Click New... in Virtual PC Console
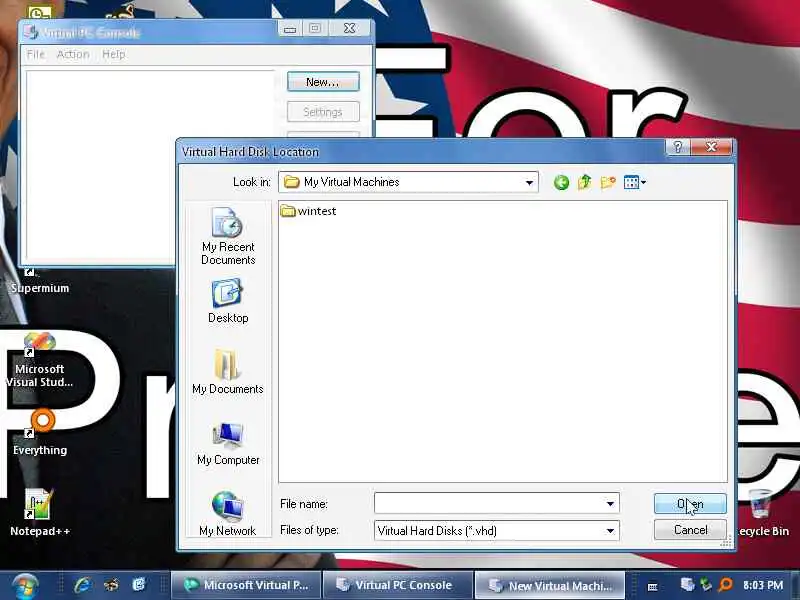Viewport: 800px width, 600px height. pyautogui.click(x=323, y=82)
